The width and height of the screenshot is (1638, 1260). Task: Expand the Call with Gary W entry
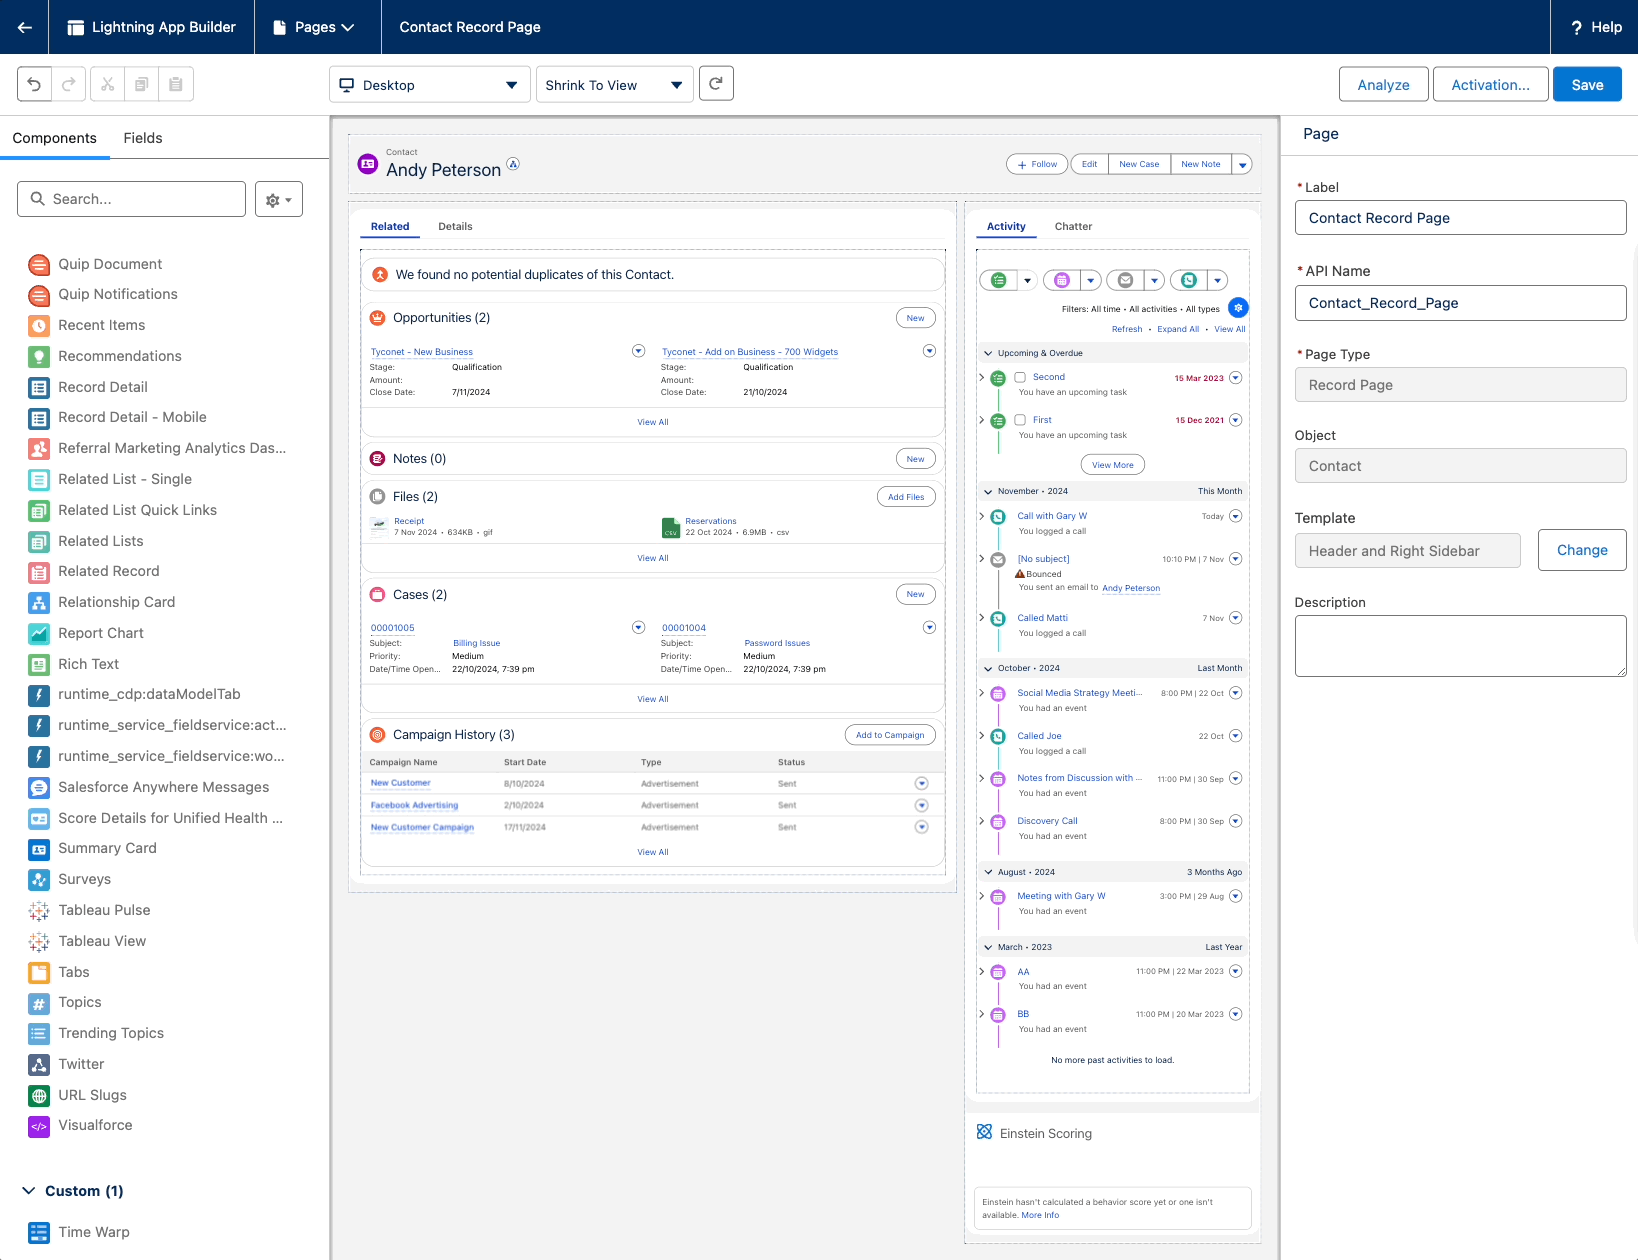click(x=981, y=516)
